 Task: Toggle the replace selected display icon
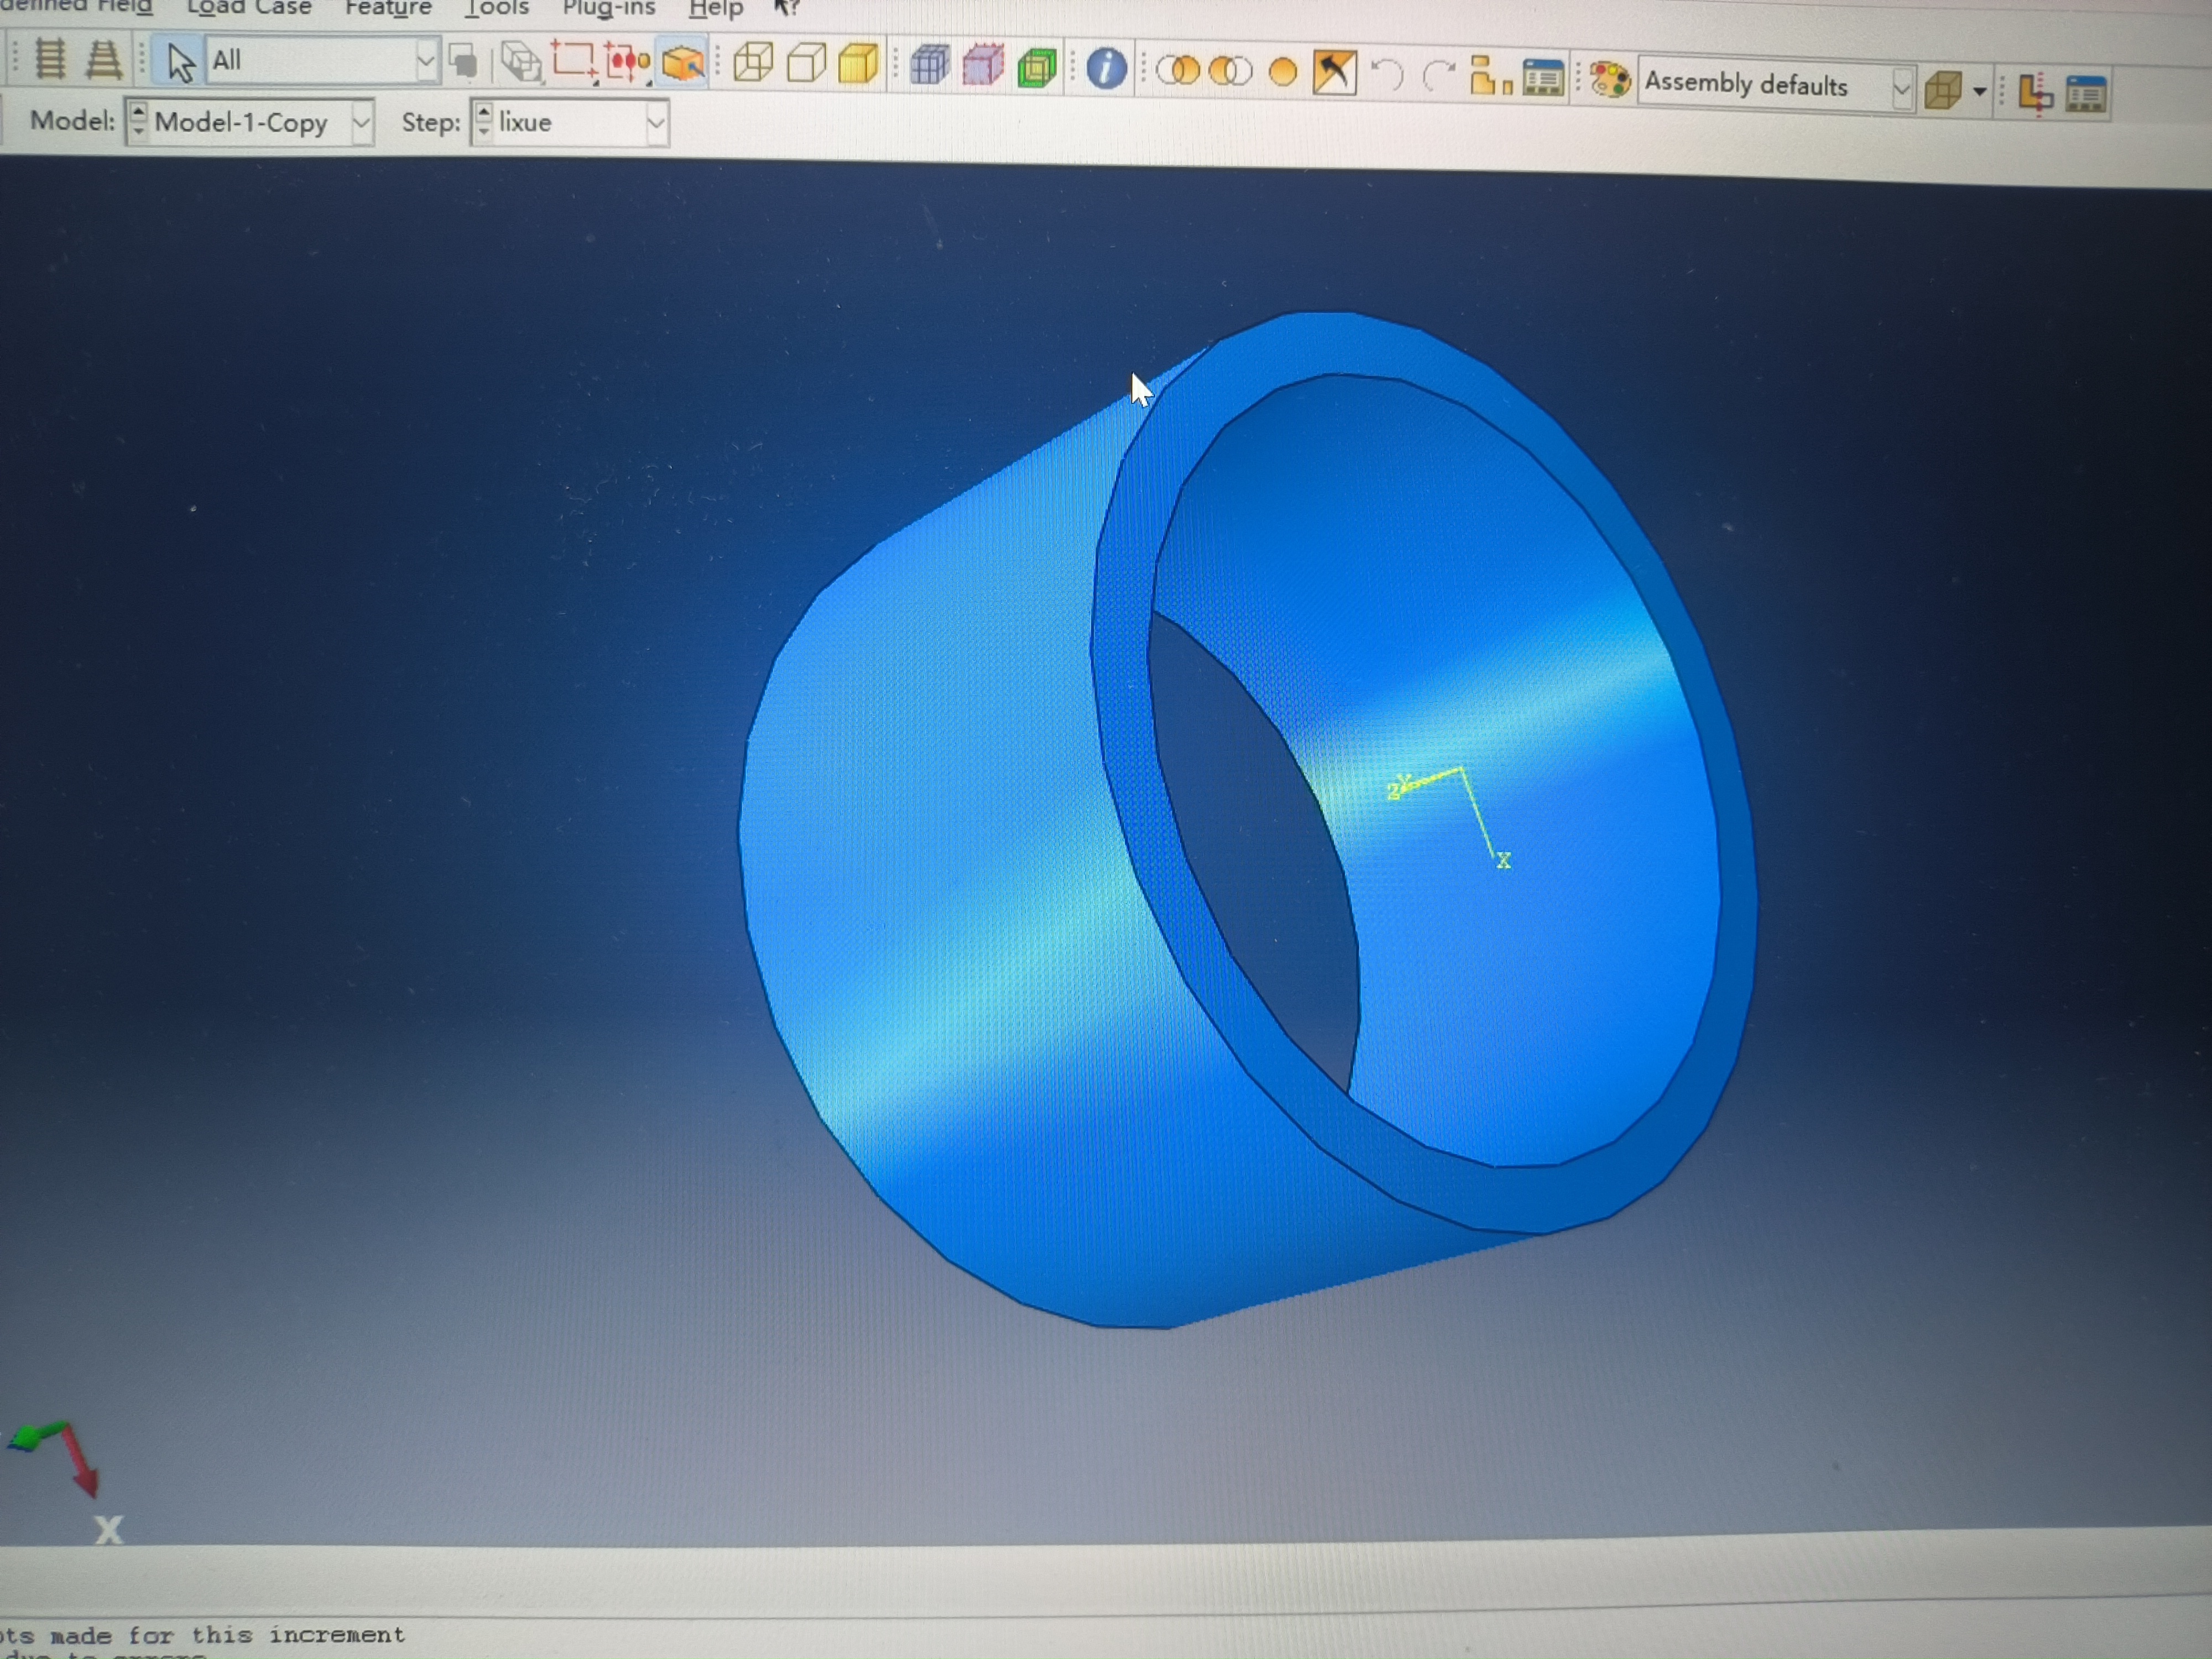[1178, 71]
